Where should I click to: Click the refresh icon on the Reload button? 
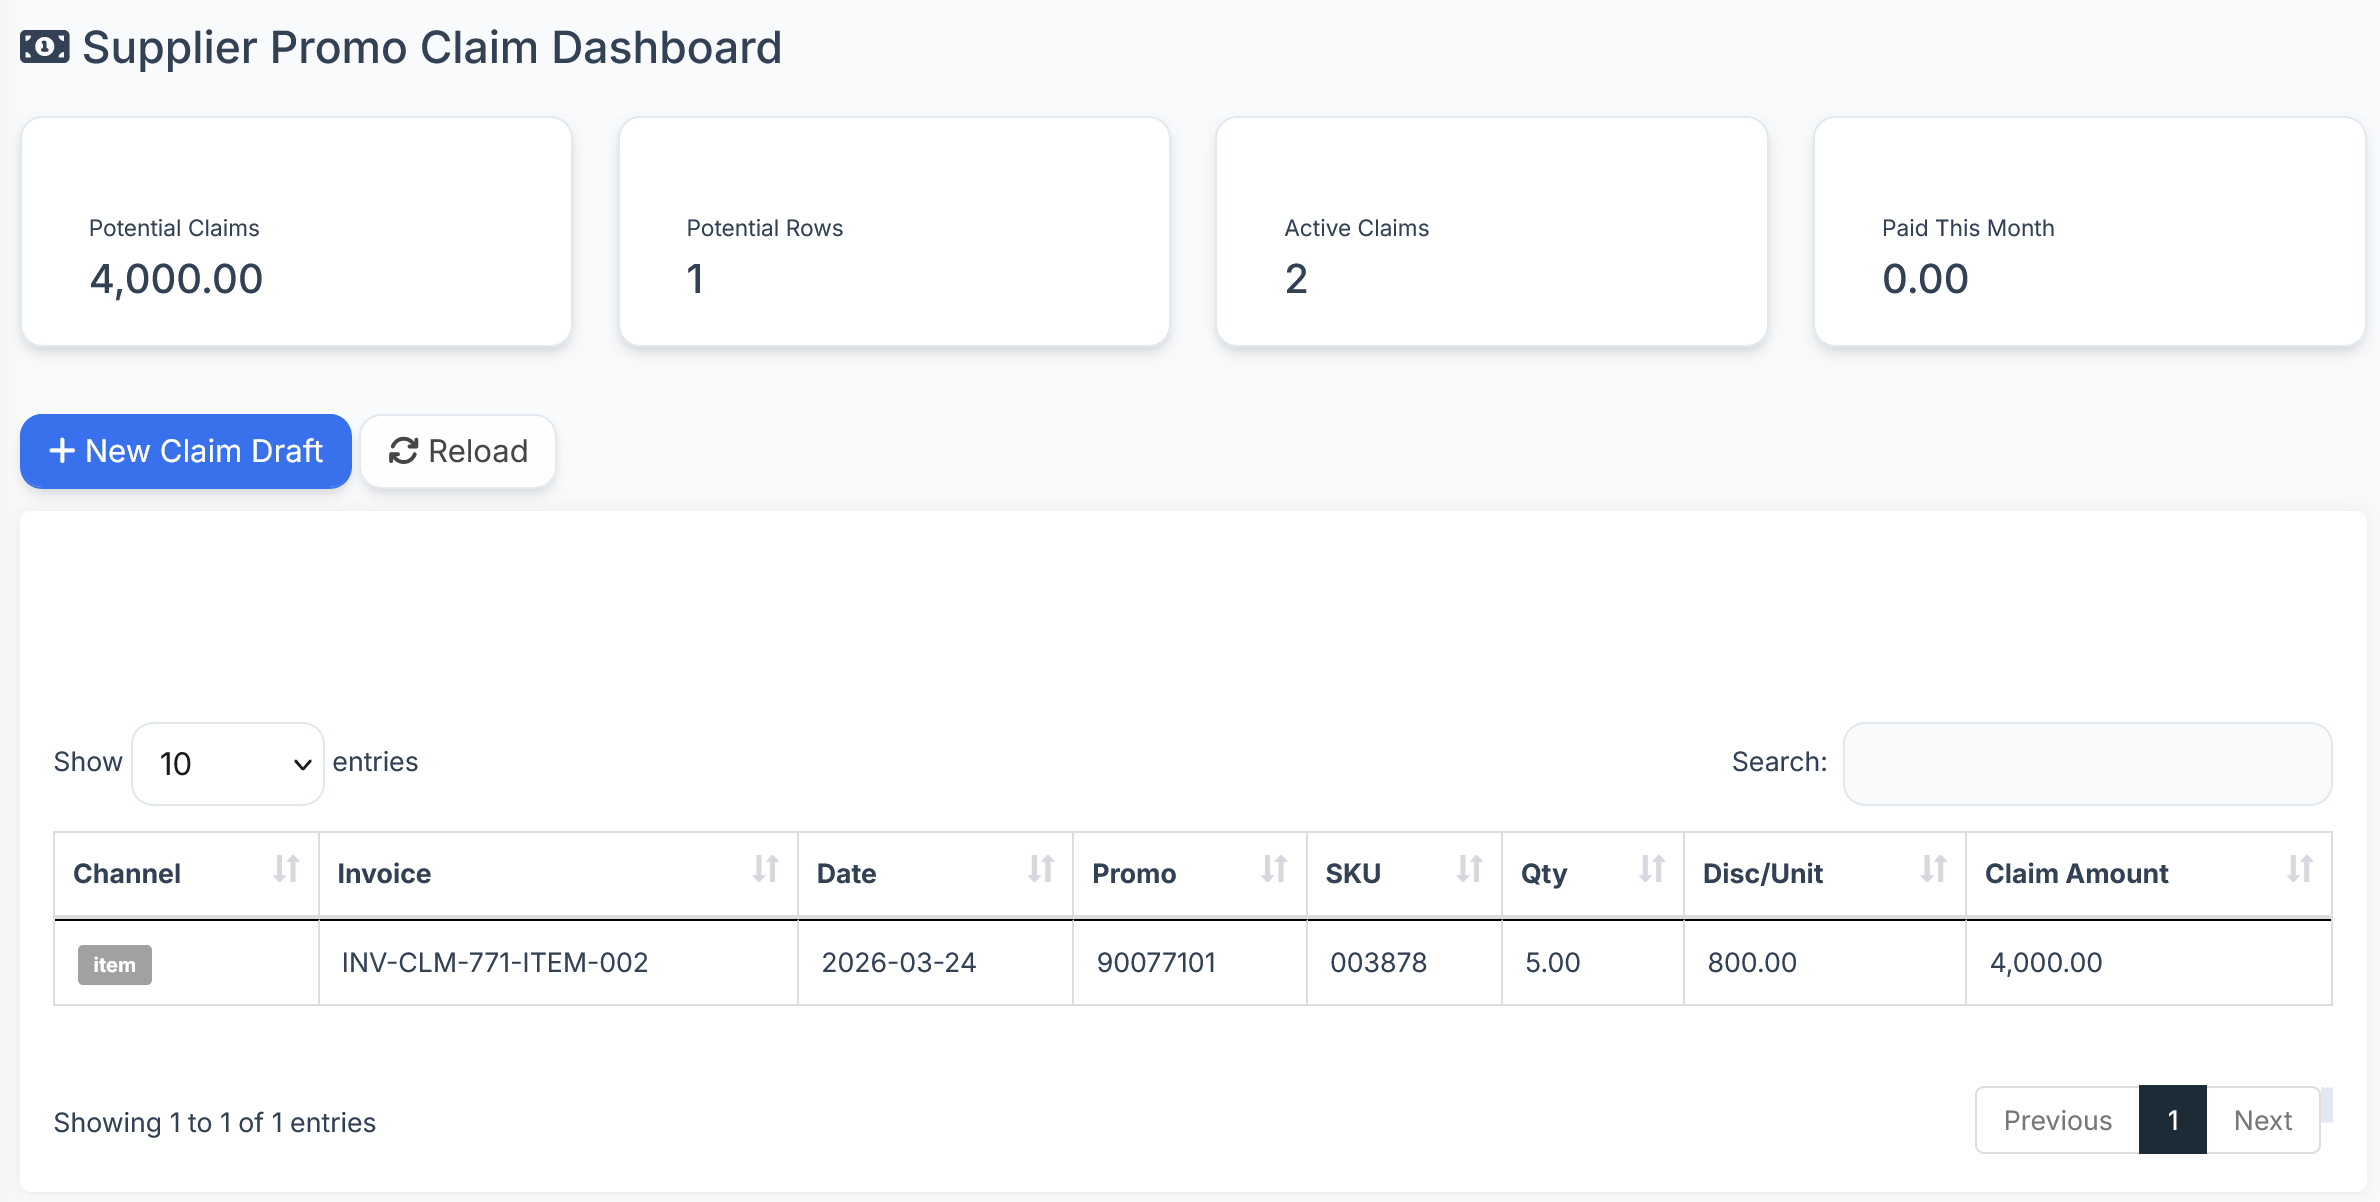point(403,451)
